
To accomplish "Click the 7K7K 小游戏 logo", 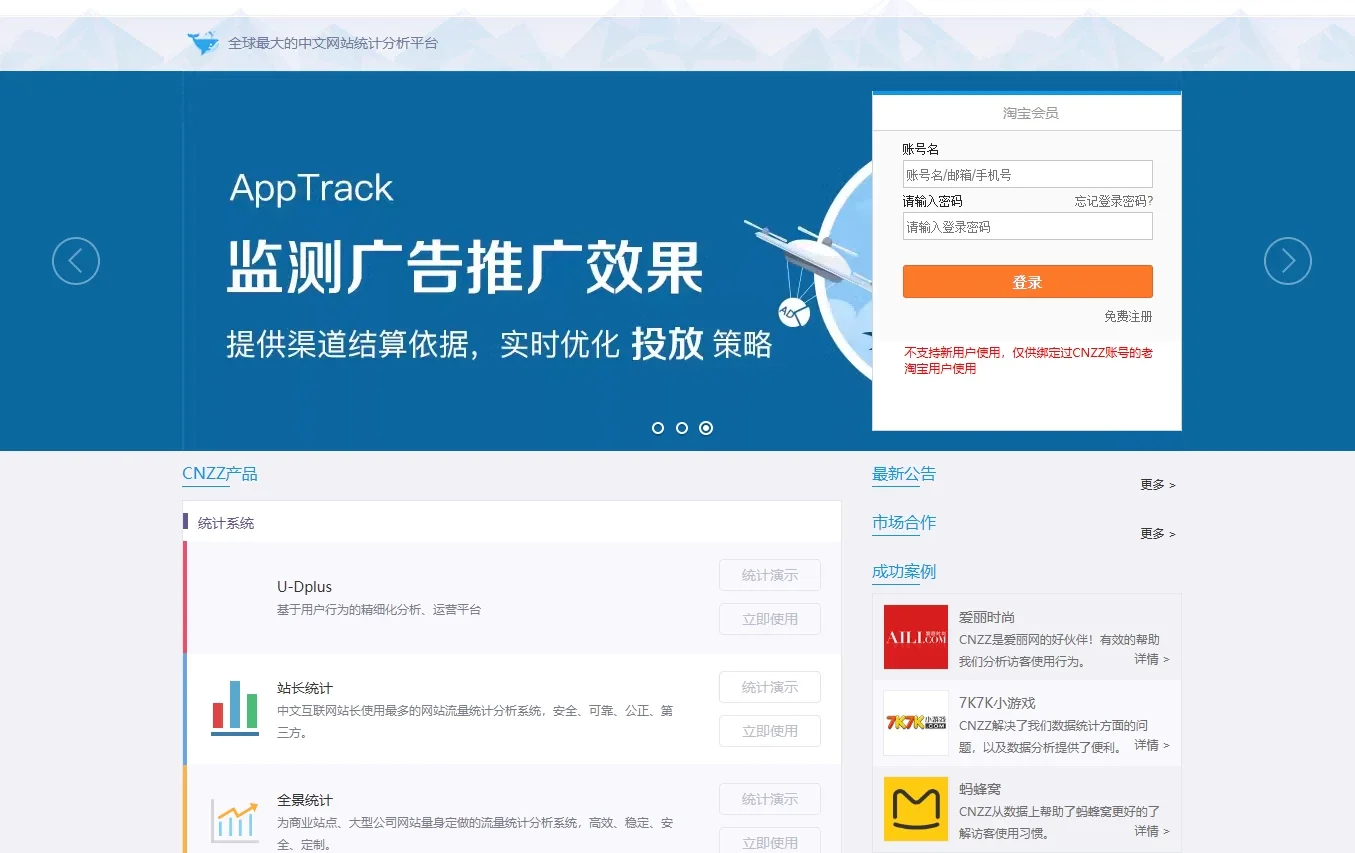I will pyautogui.click(x=914, y=722).
